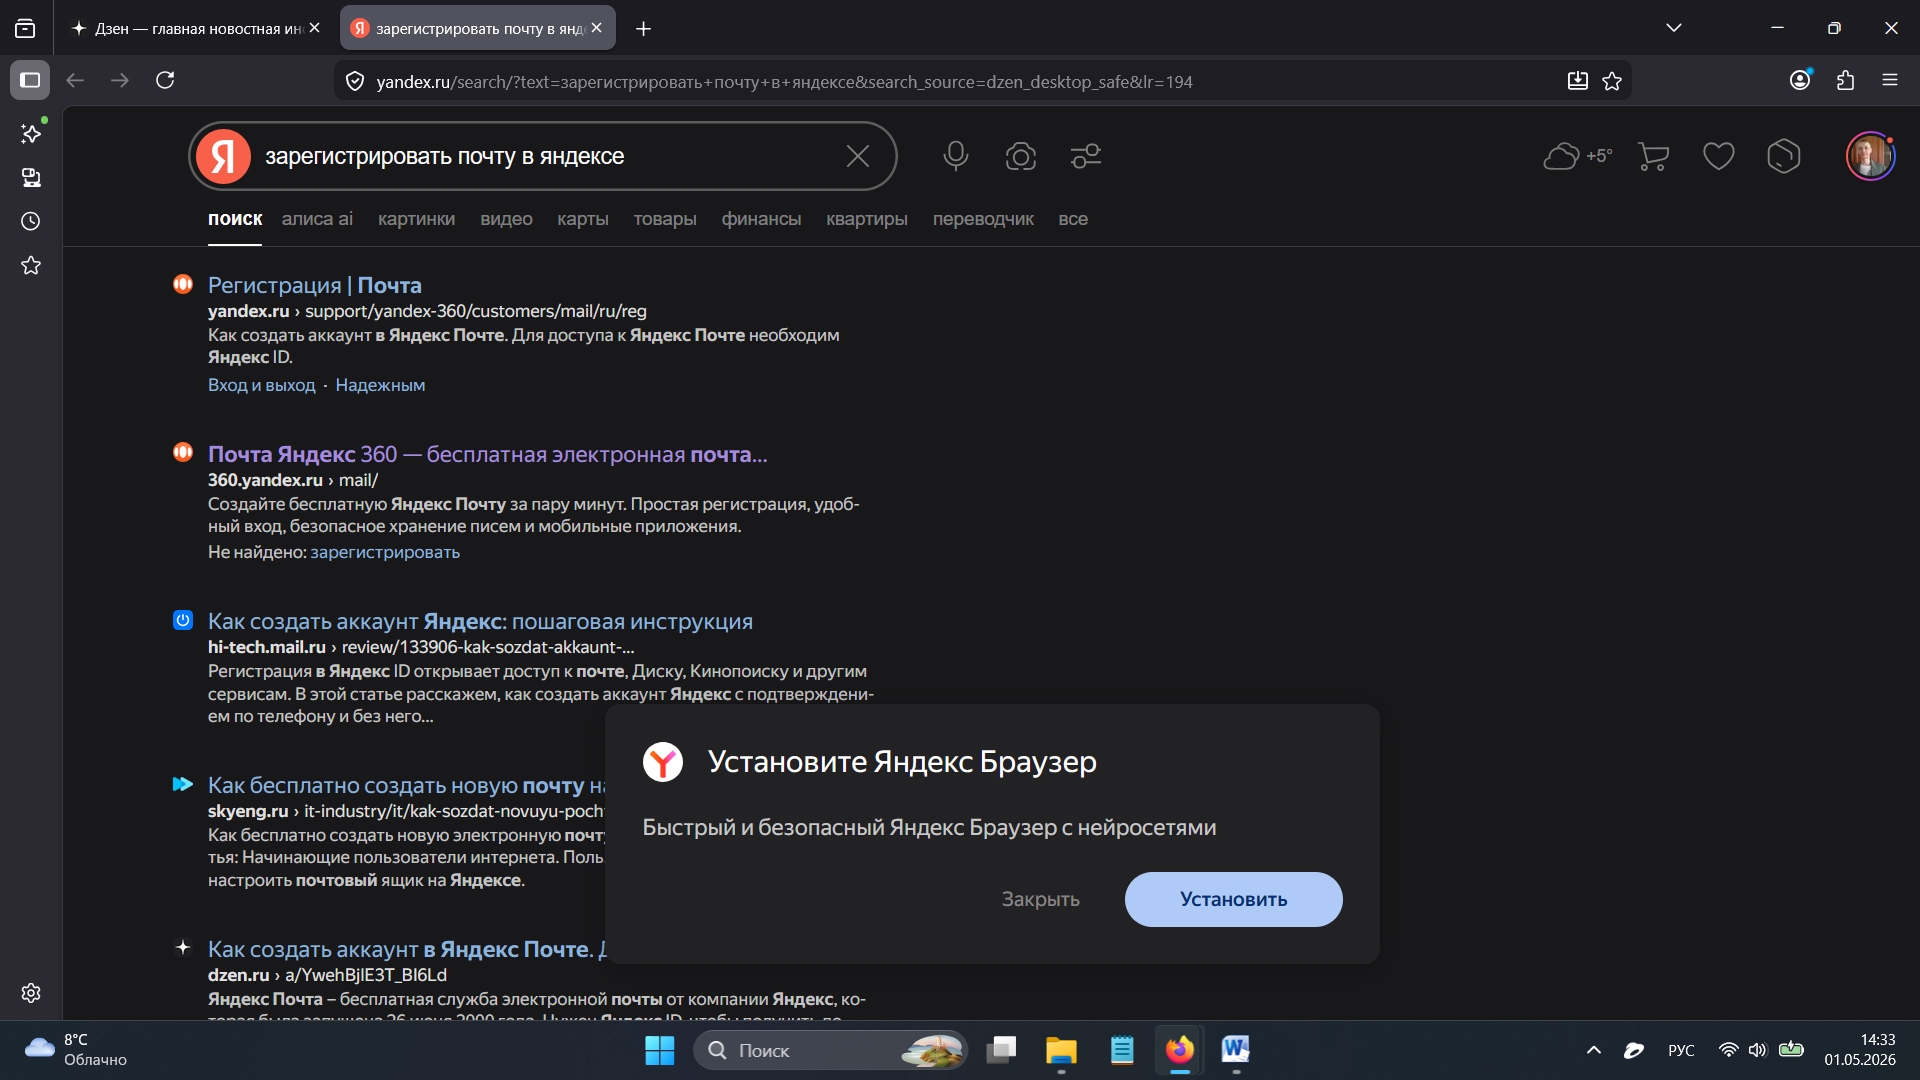
Task: Open synced tabs icon in the sidebar
Action: click(x=31, y=178)
